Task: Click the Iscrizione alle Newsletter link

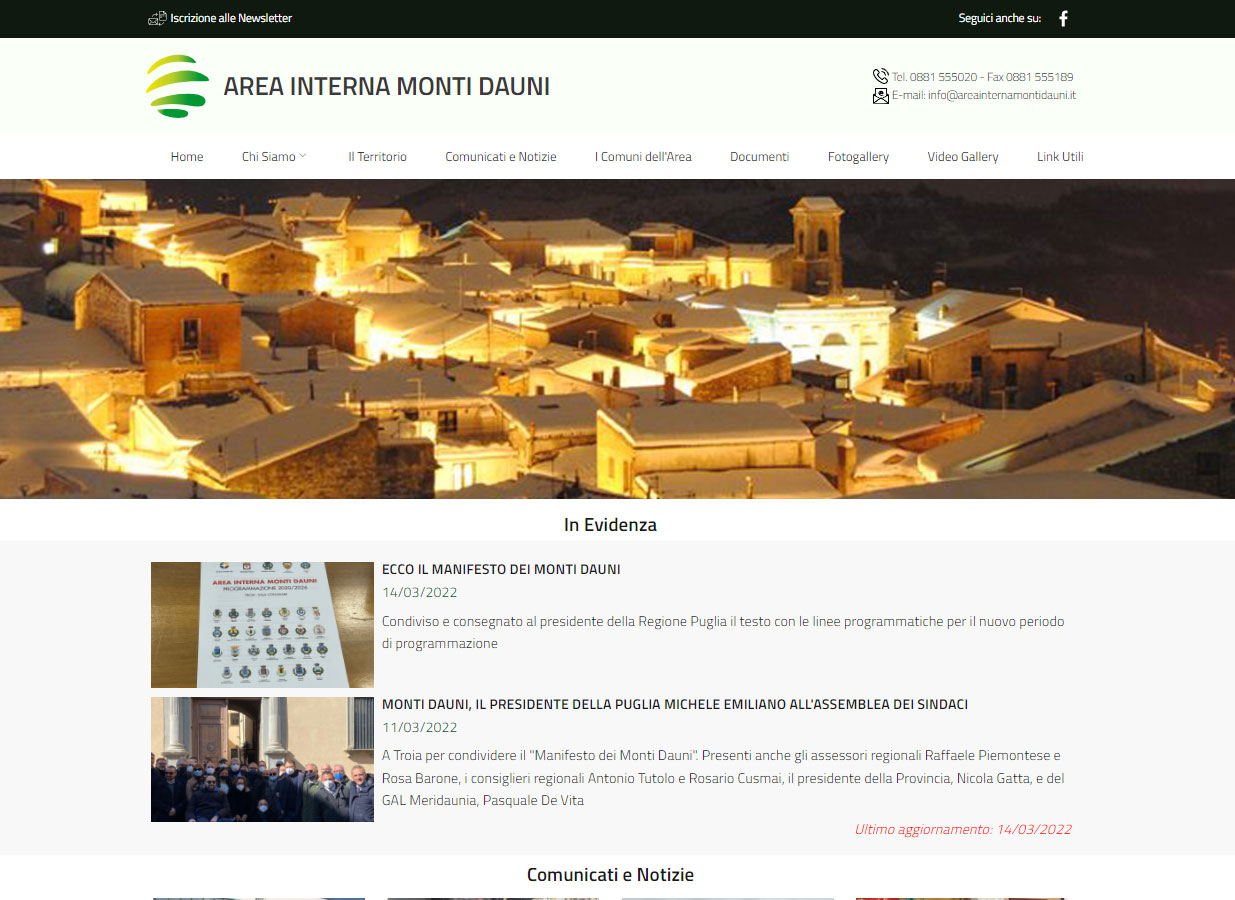Action: click(x=231, y=18)
